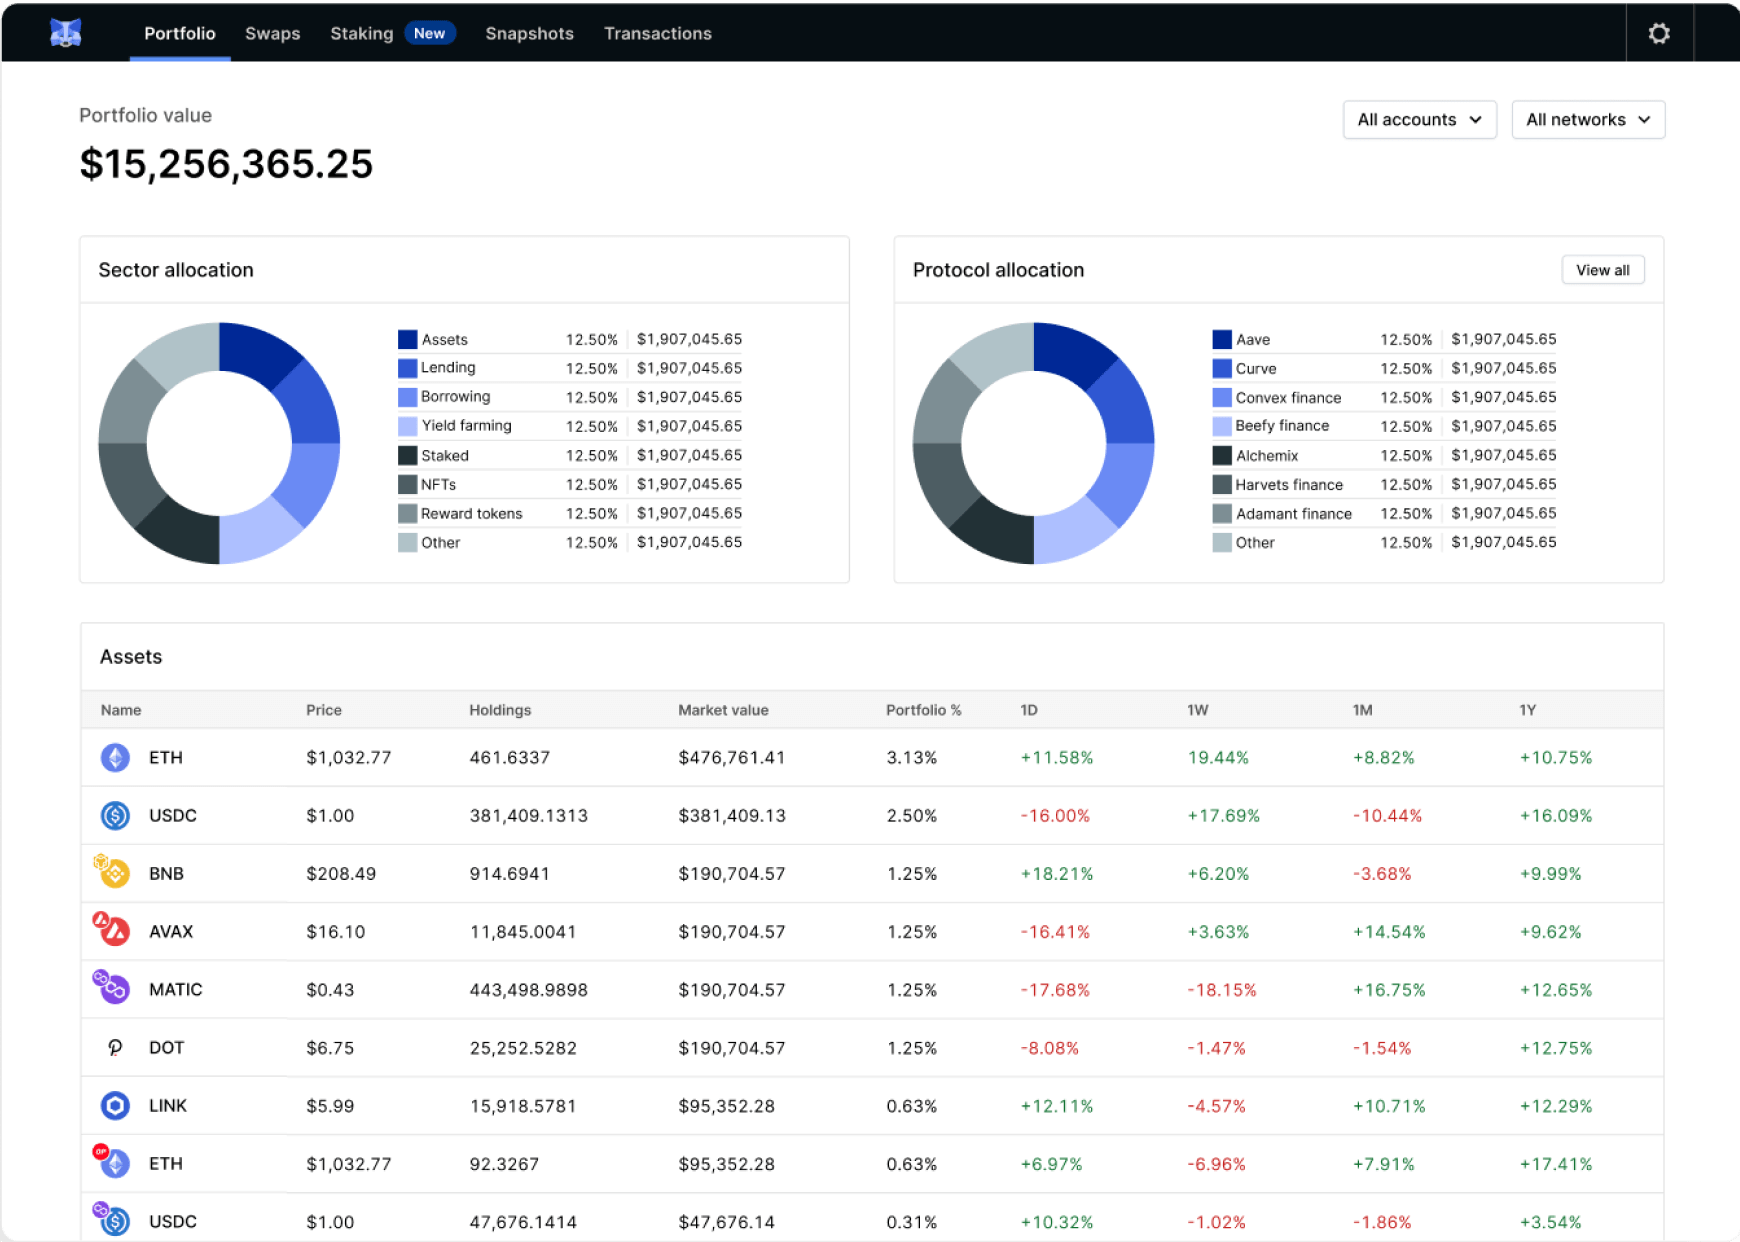Click the Yield farming legend swatch

point(408,426)
